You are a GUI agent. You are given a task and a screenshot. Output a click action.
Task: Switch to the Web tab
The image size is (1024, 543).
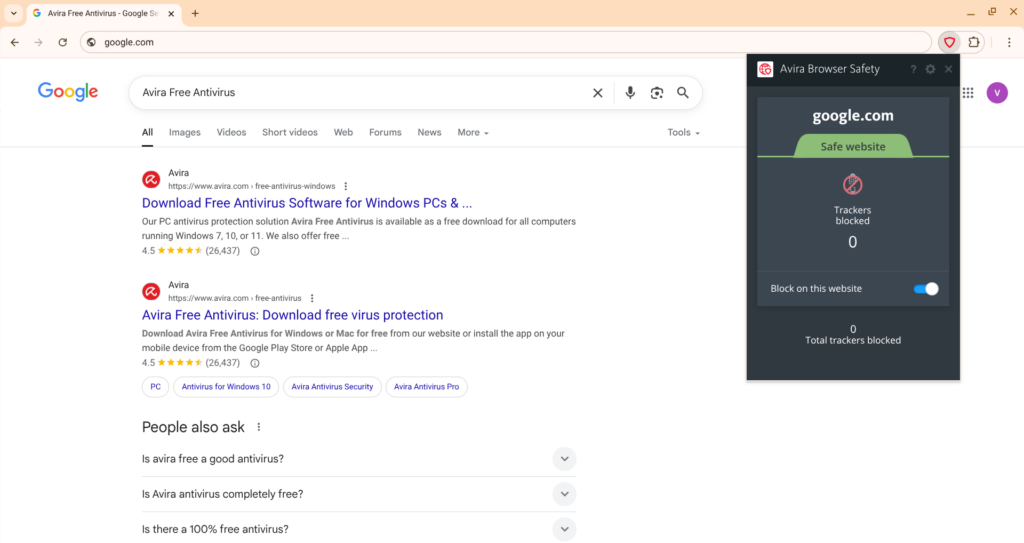[x=343, y=133]
